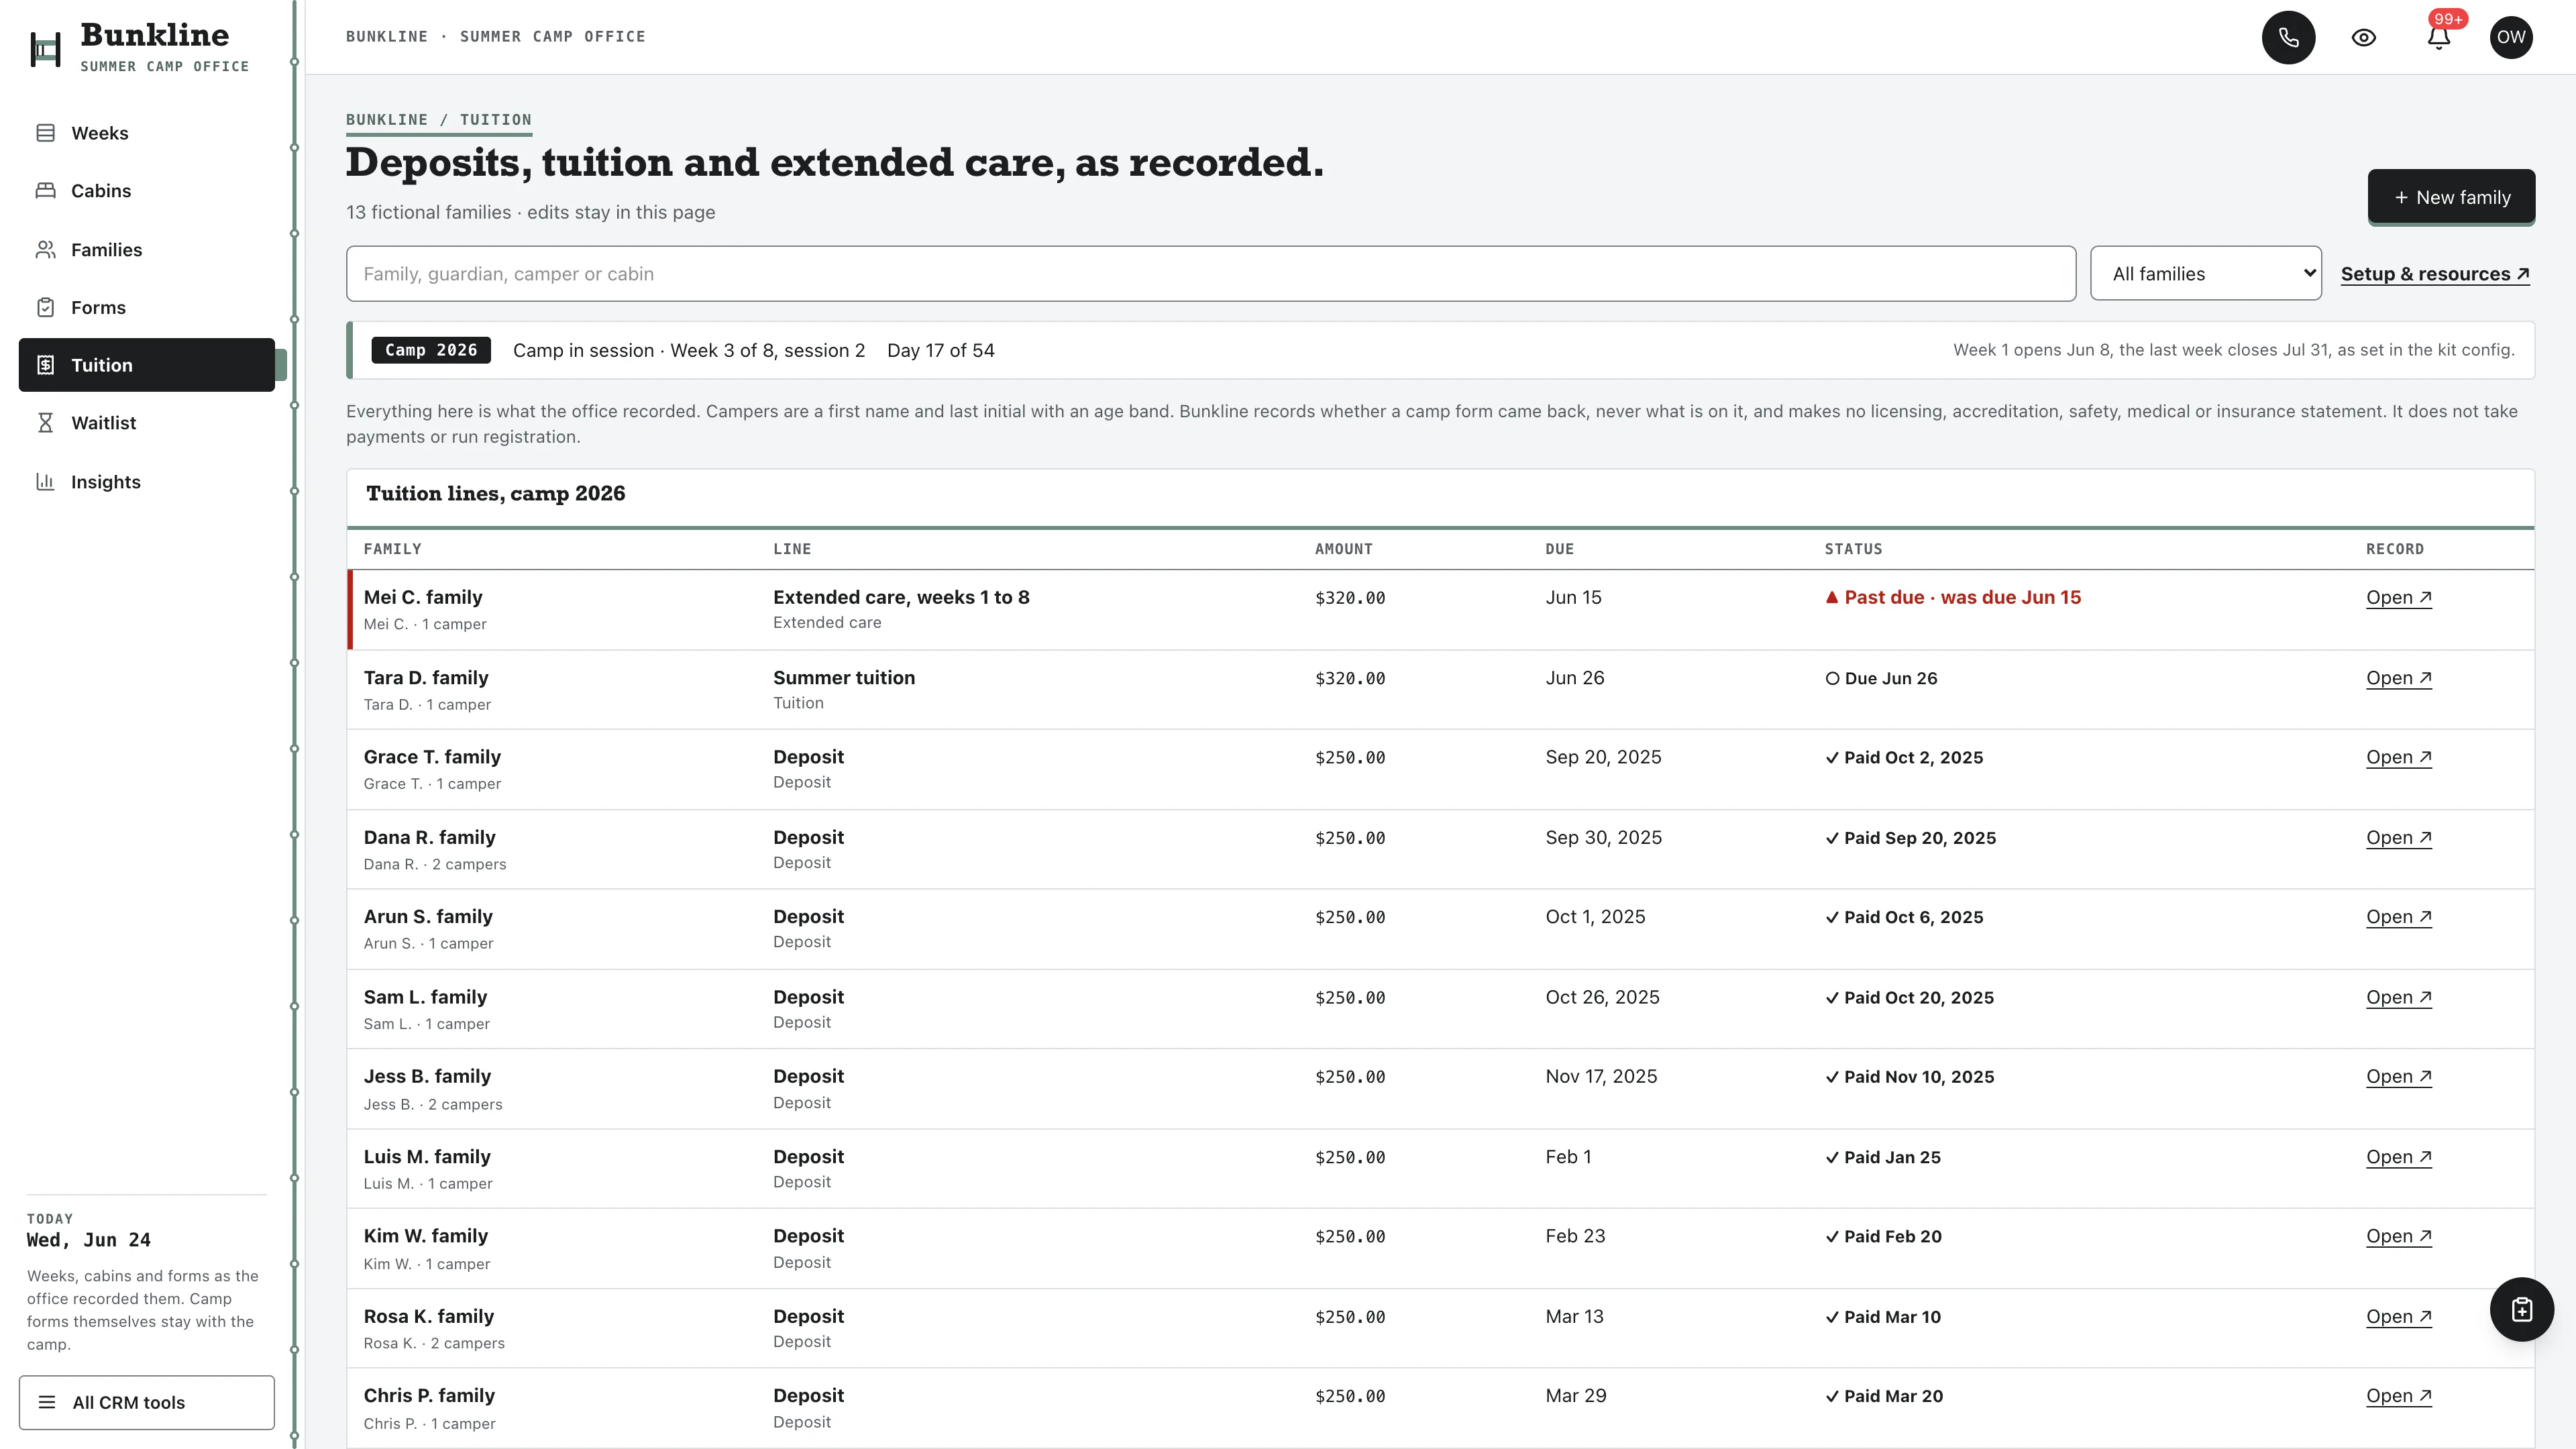2576x1449 pixels.
Task: Go to Families section
Action: (x=146, y=250)
